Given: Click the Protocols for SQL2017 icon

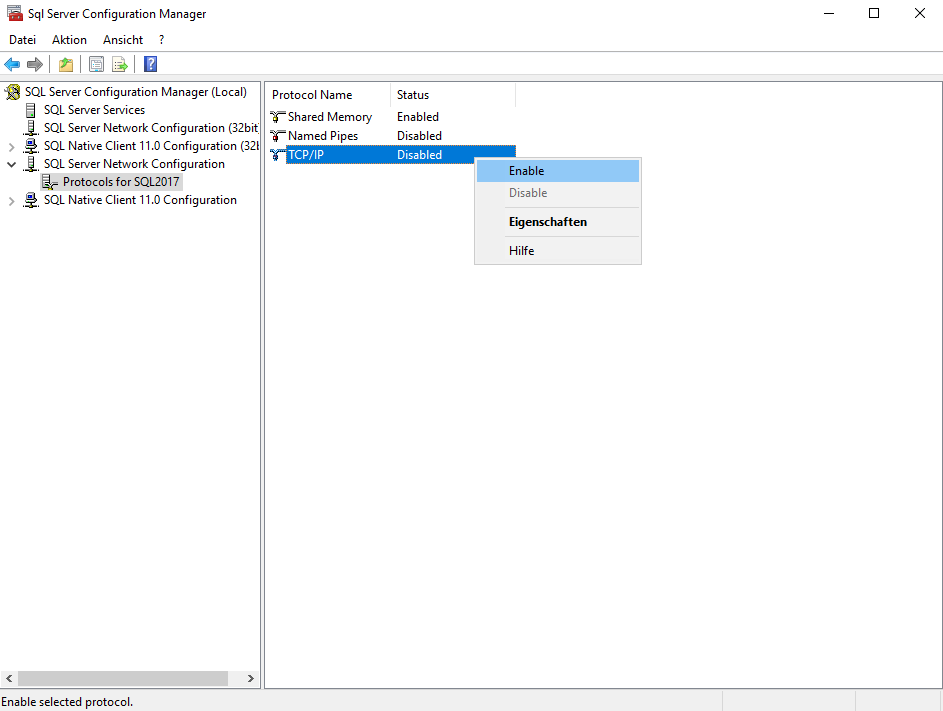Looking at the screenshot, I should [50, 182].
